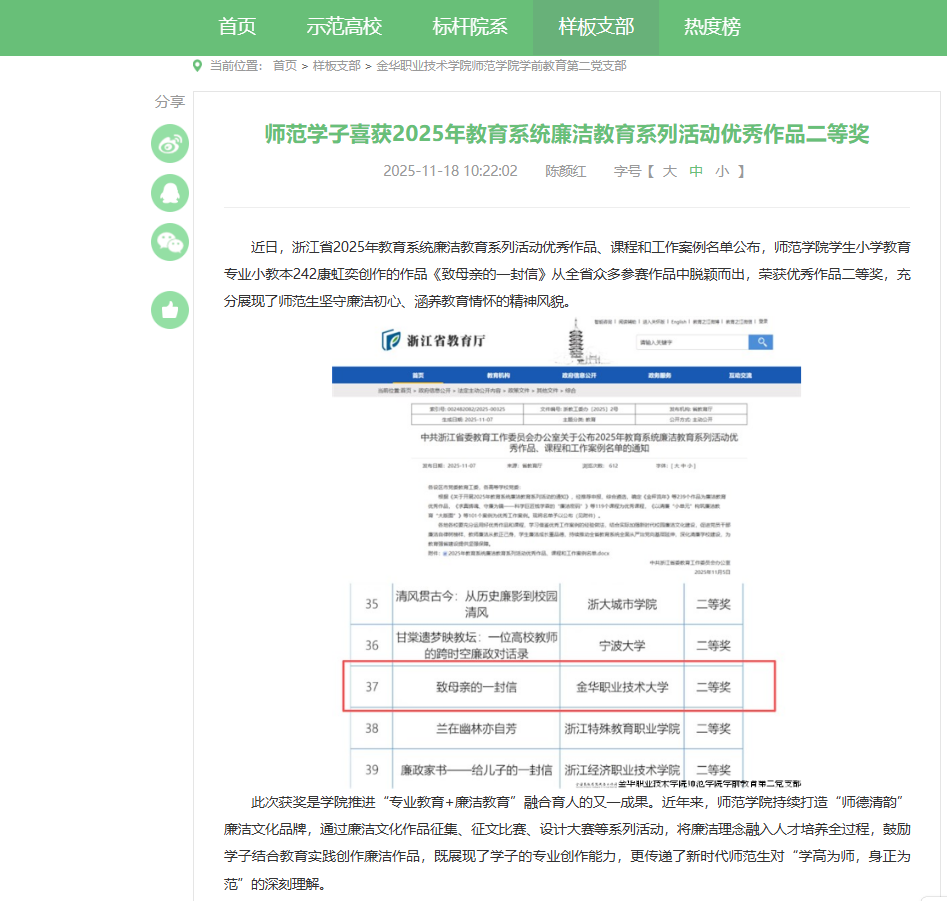Image resolution: width=947 pixels, height=901 pixels.
Task: Click 样板支部 in the breadcrumb path
Action: 337,66
